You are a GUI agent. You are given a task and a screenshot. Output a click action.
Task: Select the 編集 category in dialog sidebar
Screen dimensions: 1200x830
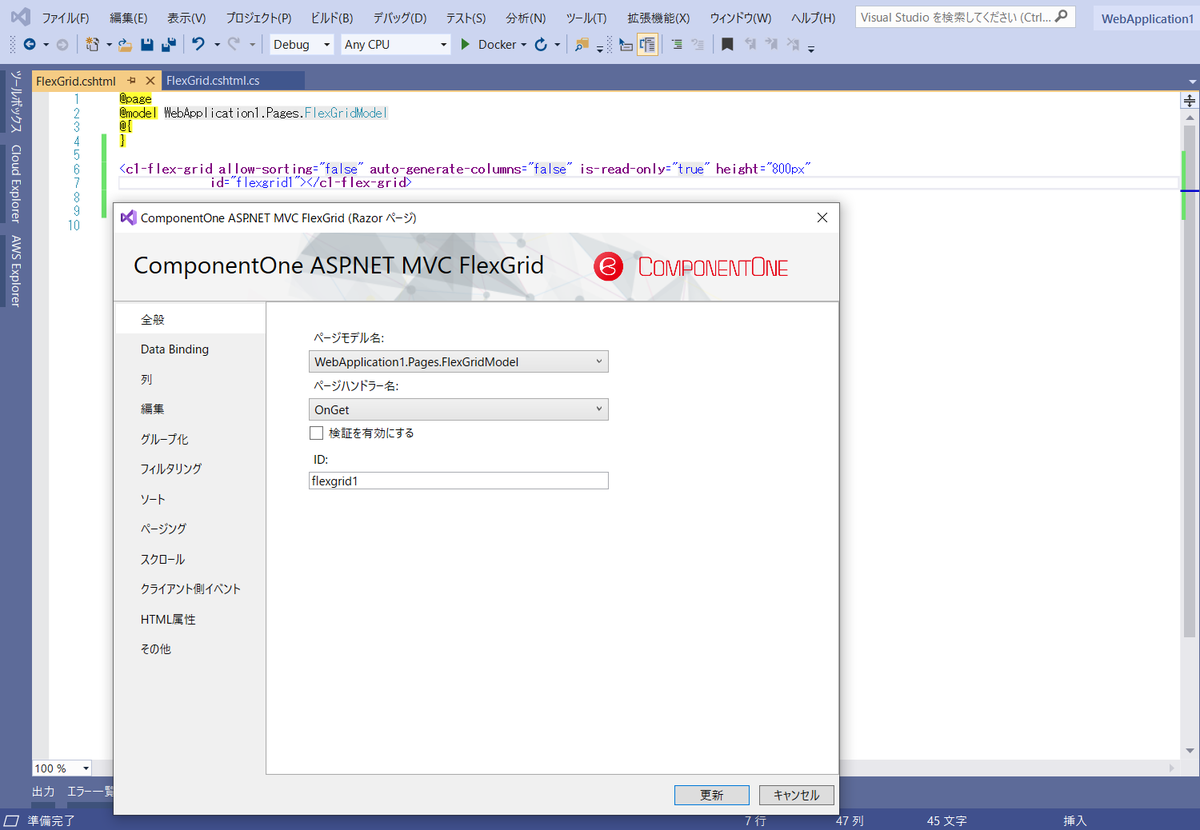point(190,409)
